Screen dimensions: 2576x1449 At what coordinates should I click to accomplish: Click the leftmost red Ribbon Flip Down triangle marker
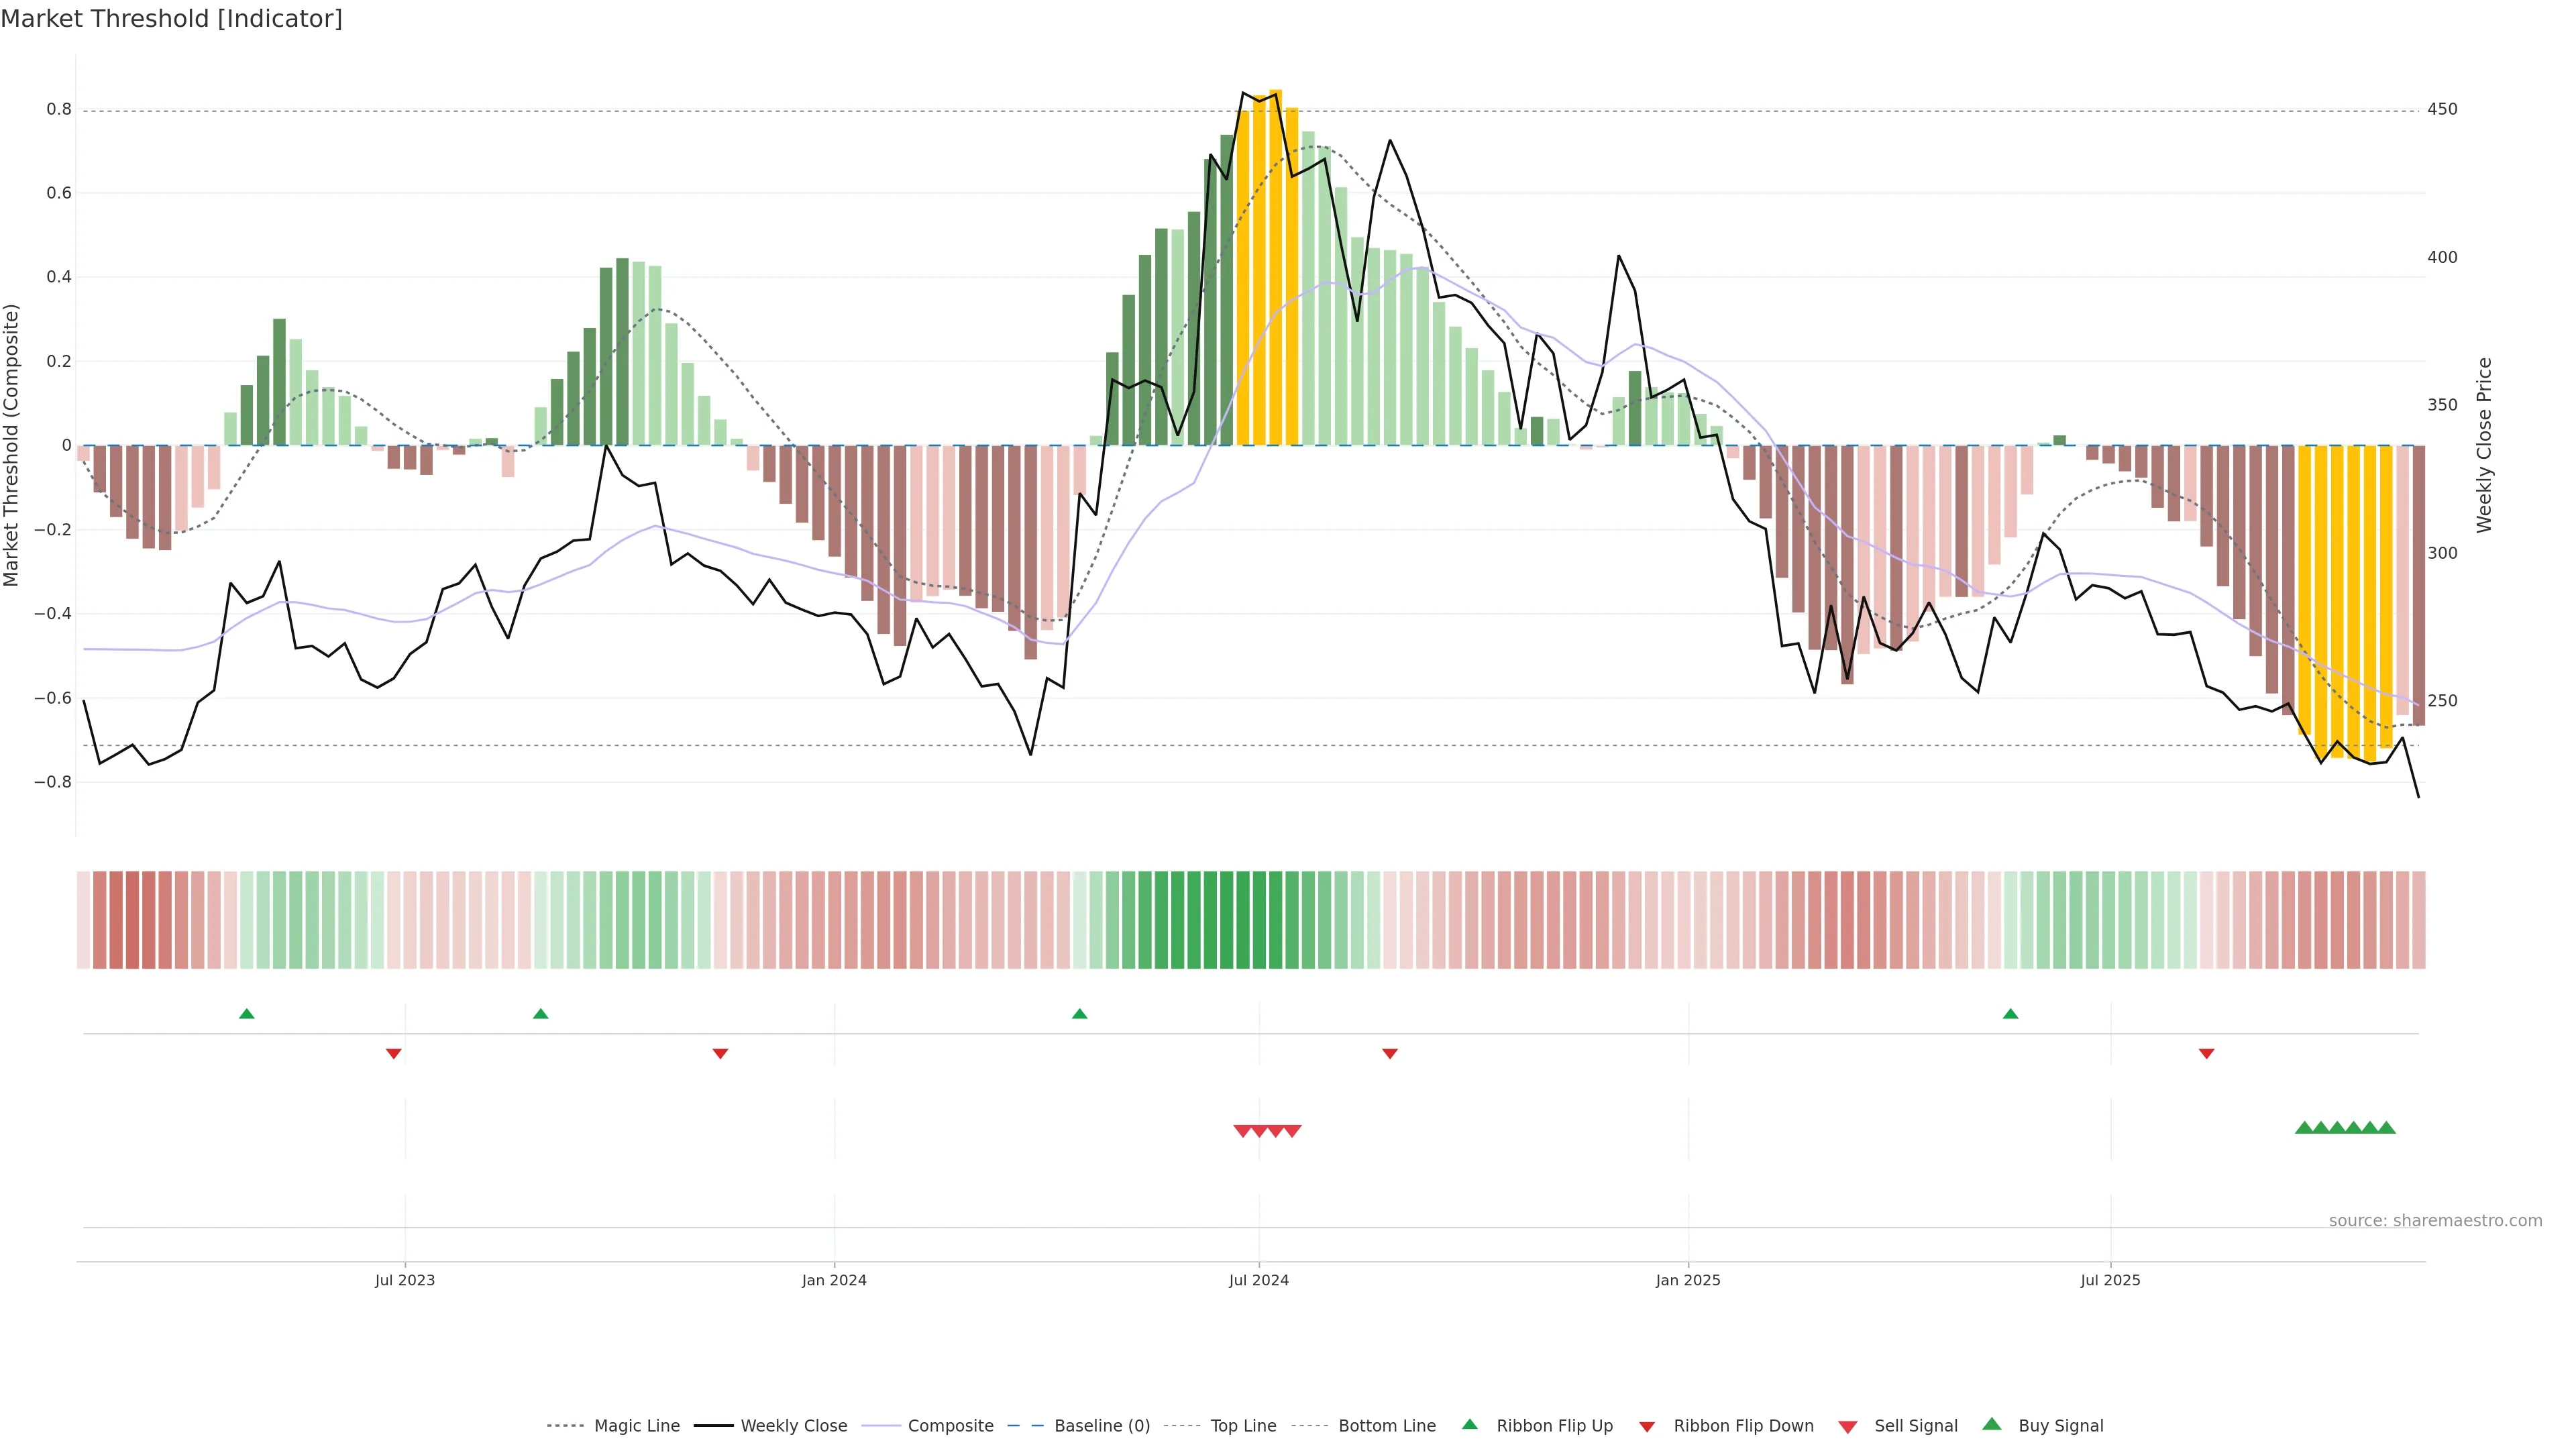[x=394, y=1053]
